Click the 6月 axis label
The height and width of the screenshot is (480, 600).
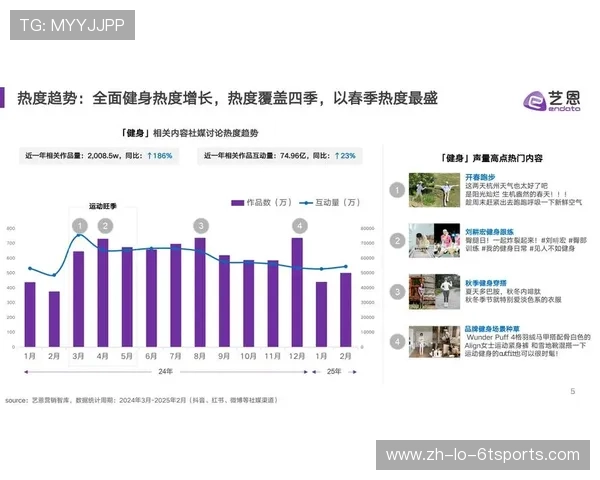click(151, 356)
